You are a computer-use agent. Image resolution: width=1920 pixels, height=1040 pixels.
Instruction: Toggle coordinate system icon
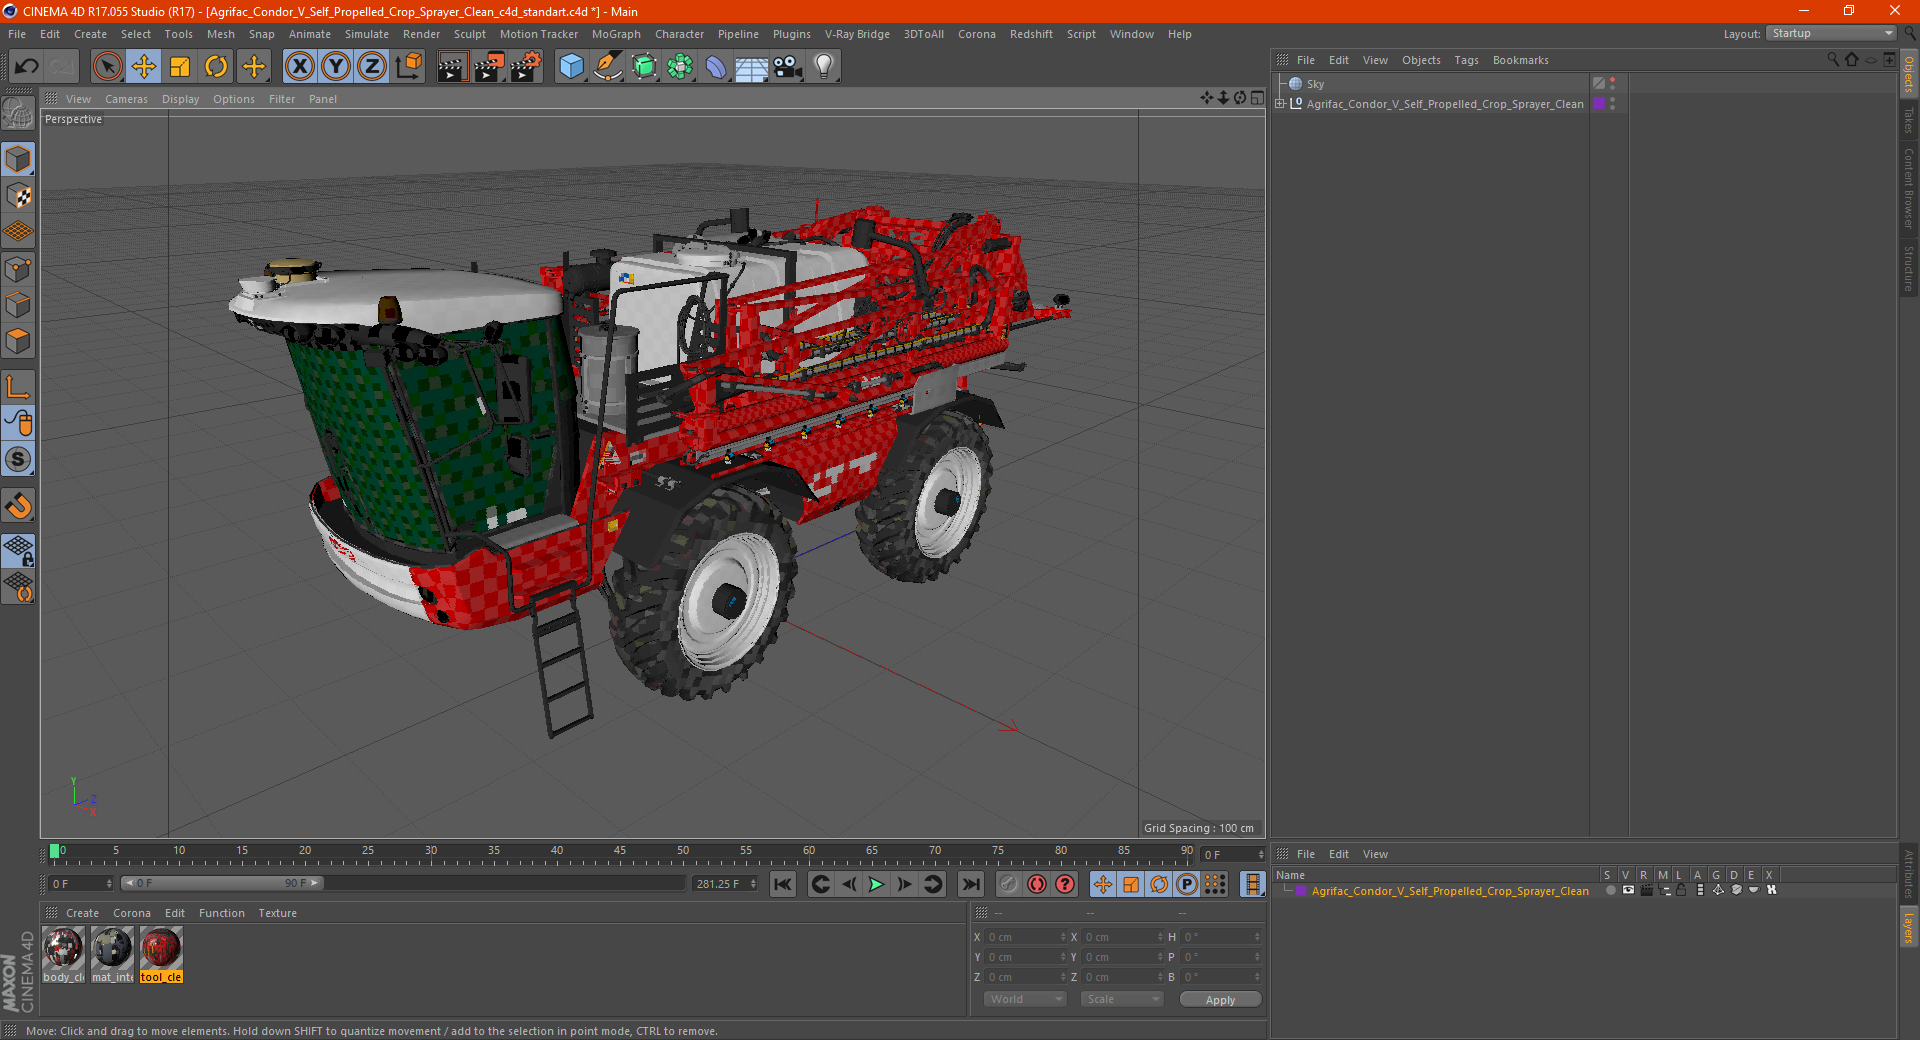click(409, 67)
